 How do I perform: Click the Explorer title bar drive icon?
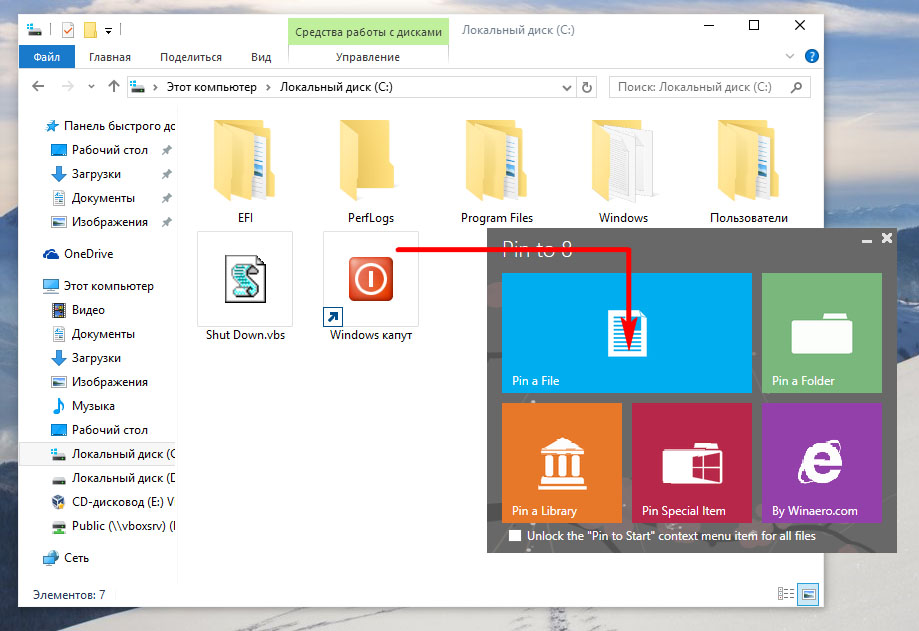[x=35, y=29]
